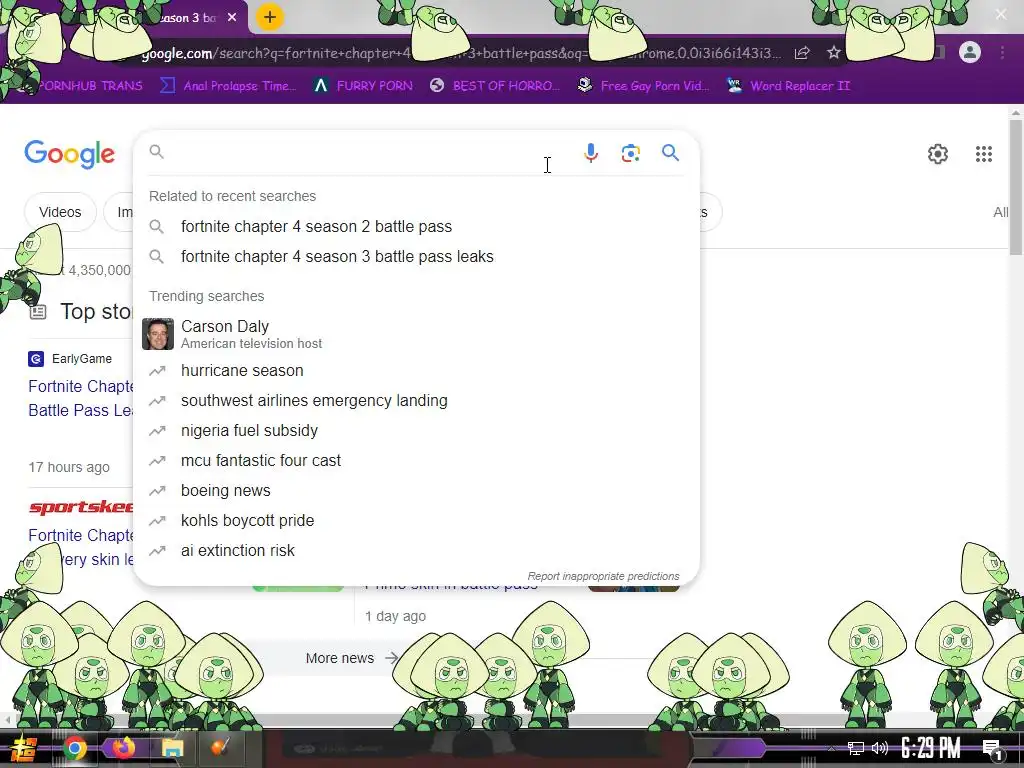This screenshot has width=1024, height=768.
Task: Open the Word Replacer II bookmark
Action: [788, 86]
